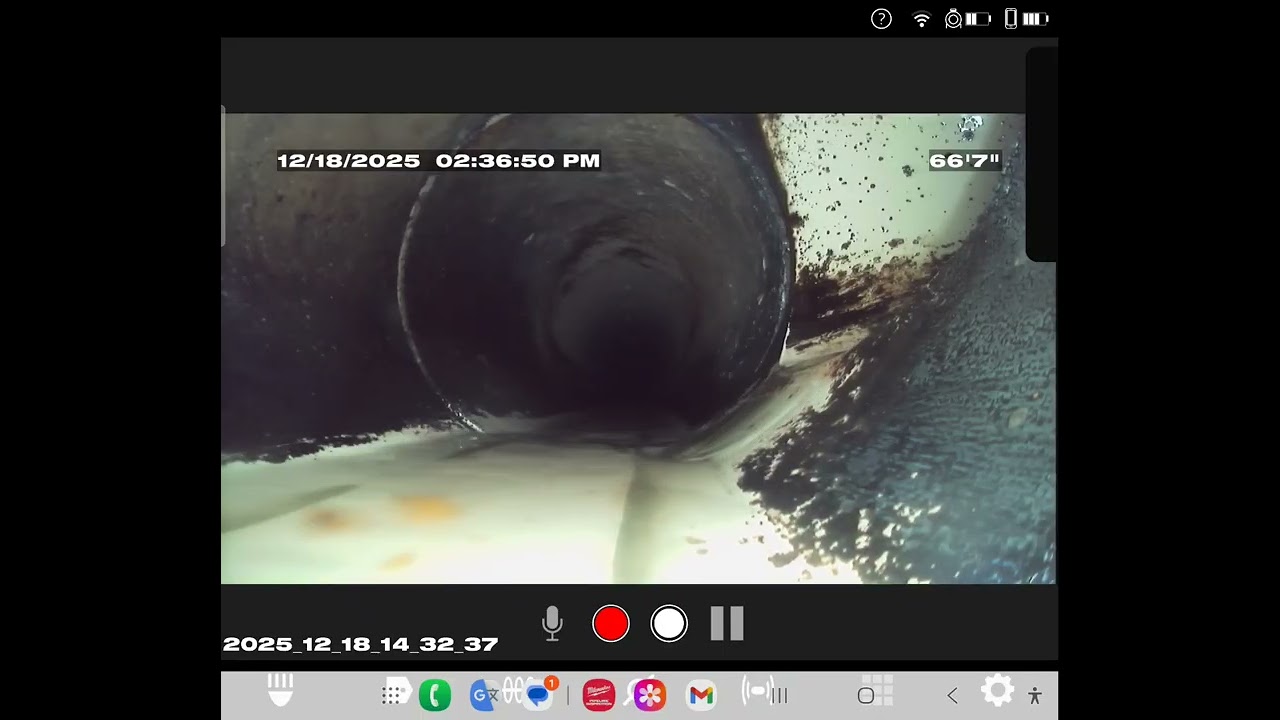Toggle the microphone for audio narration
1280x720 pixels.
click(x=552, y=623)
